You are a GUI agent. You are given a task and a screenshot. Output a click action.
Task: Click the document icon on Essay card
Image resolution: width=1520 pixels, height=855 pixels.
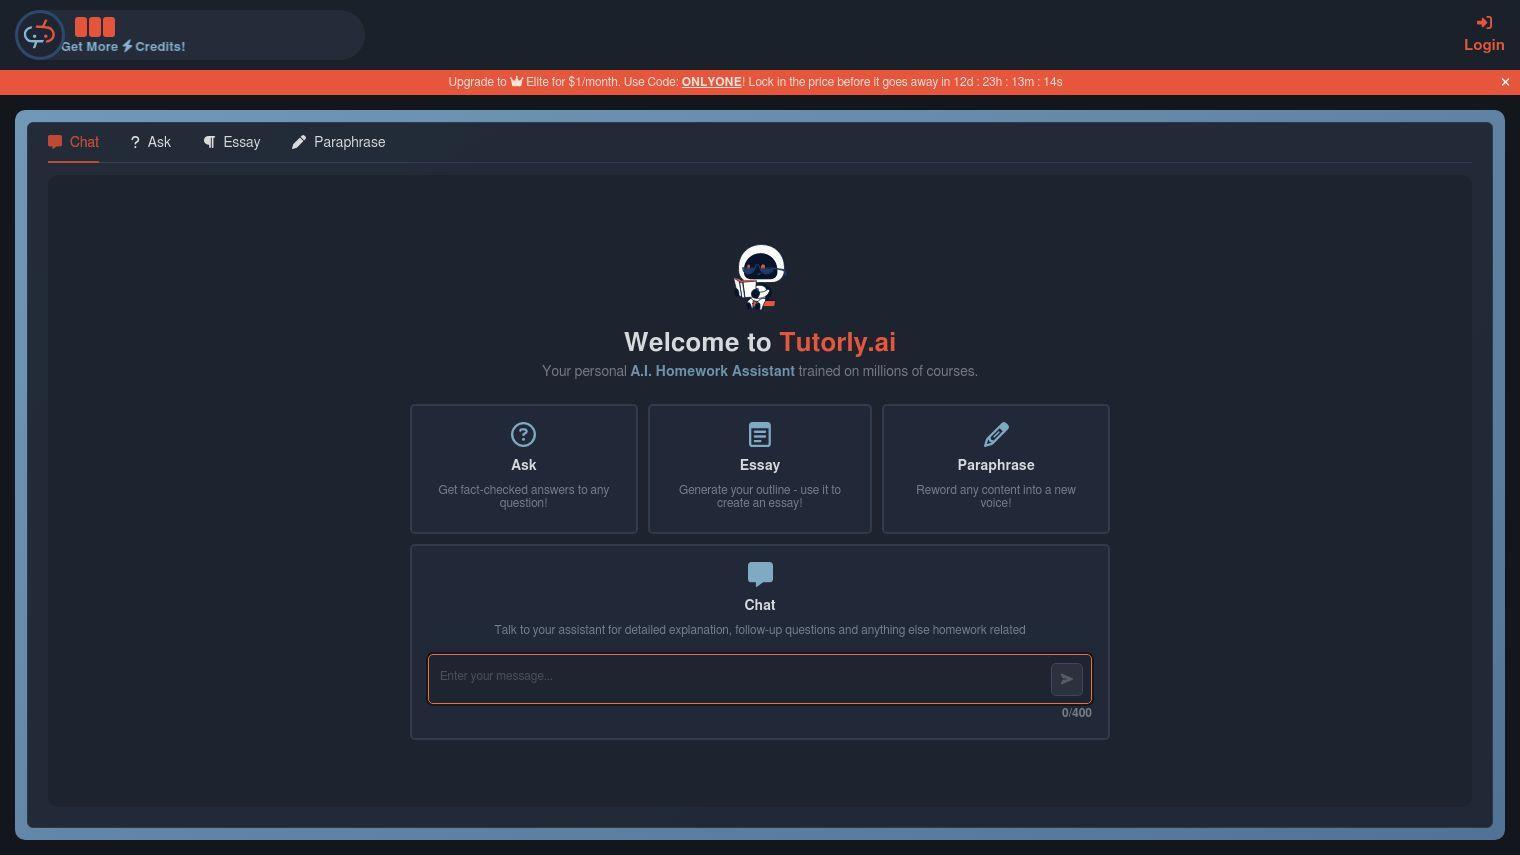pyautogui.click(x=760, y=435)
